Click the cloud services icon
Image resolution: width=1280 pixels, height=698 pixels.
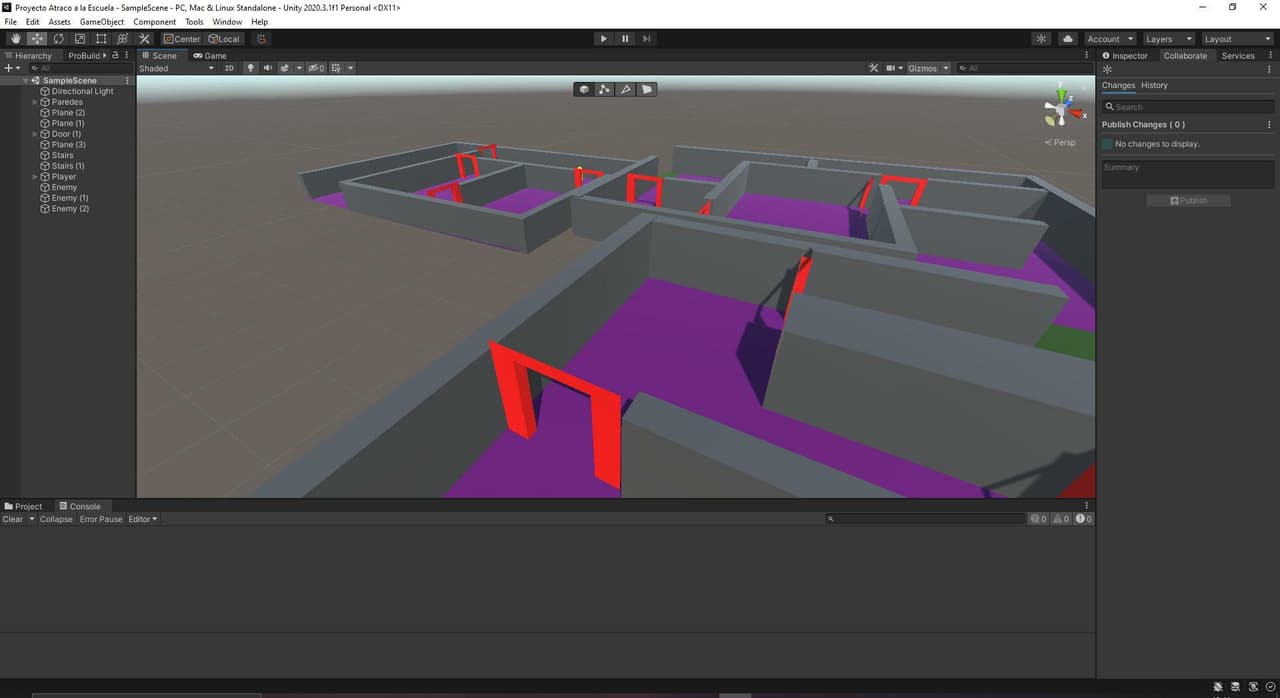(1068, 39)
